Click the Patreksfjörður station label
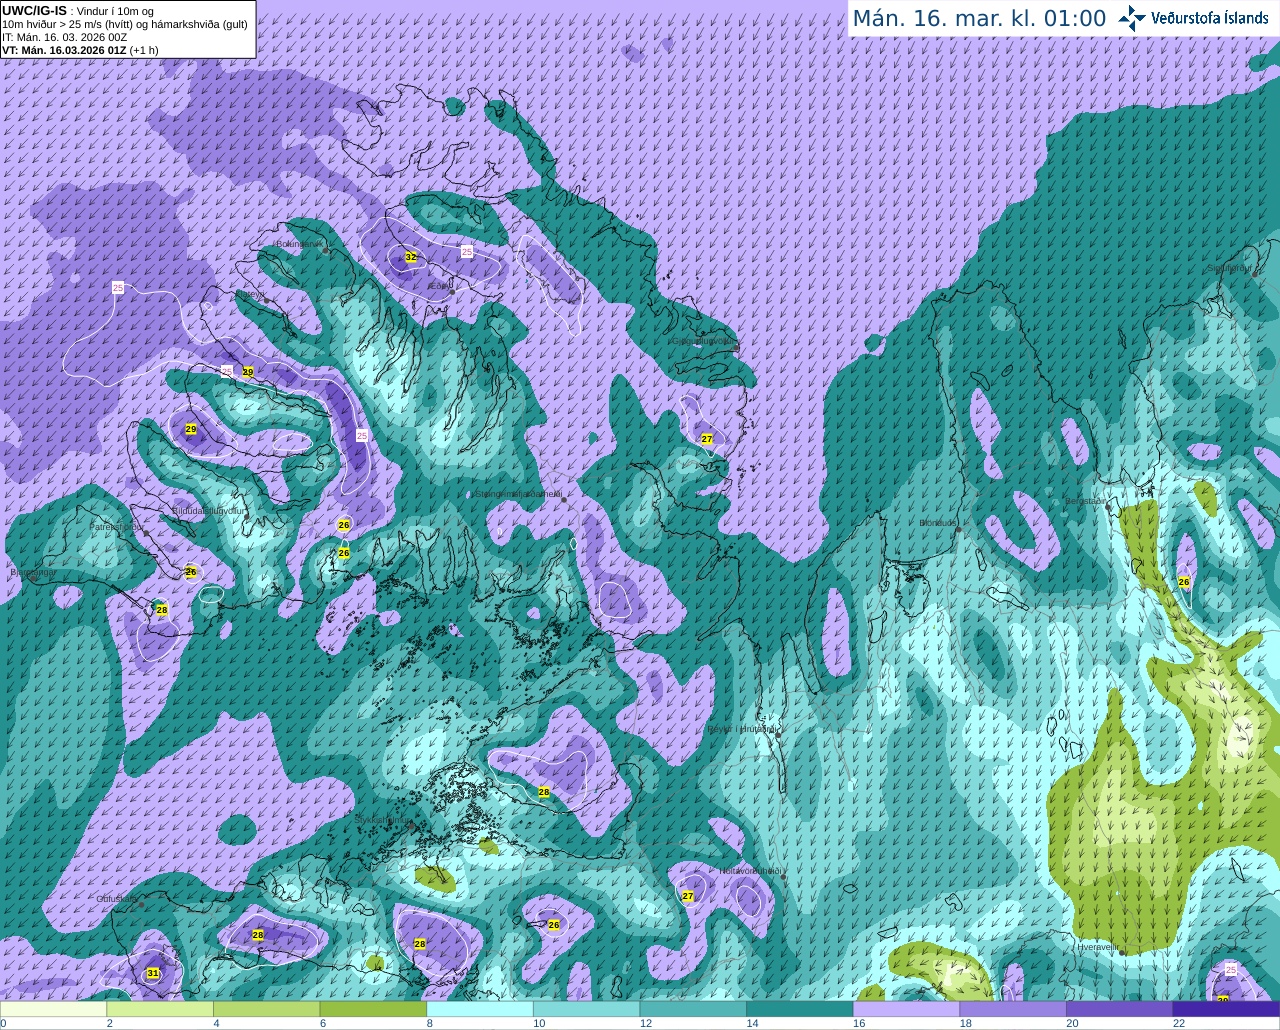 pyautogui.click(x=117, y=526)
